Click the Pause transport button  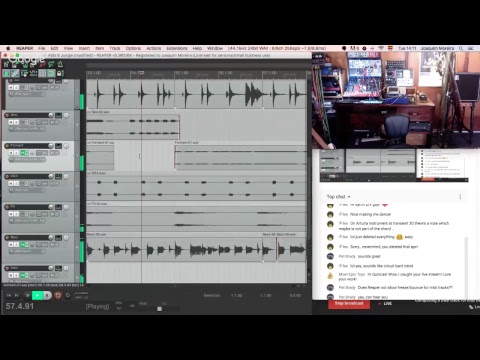click(47, 295)
